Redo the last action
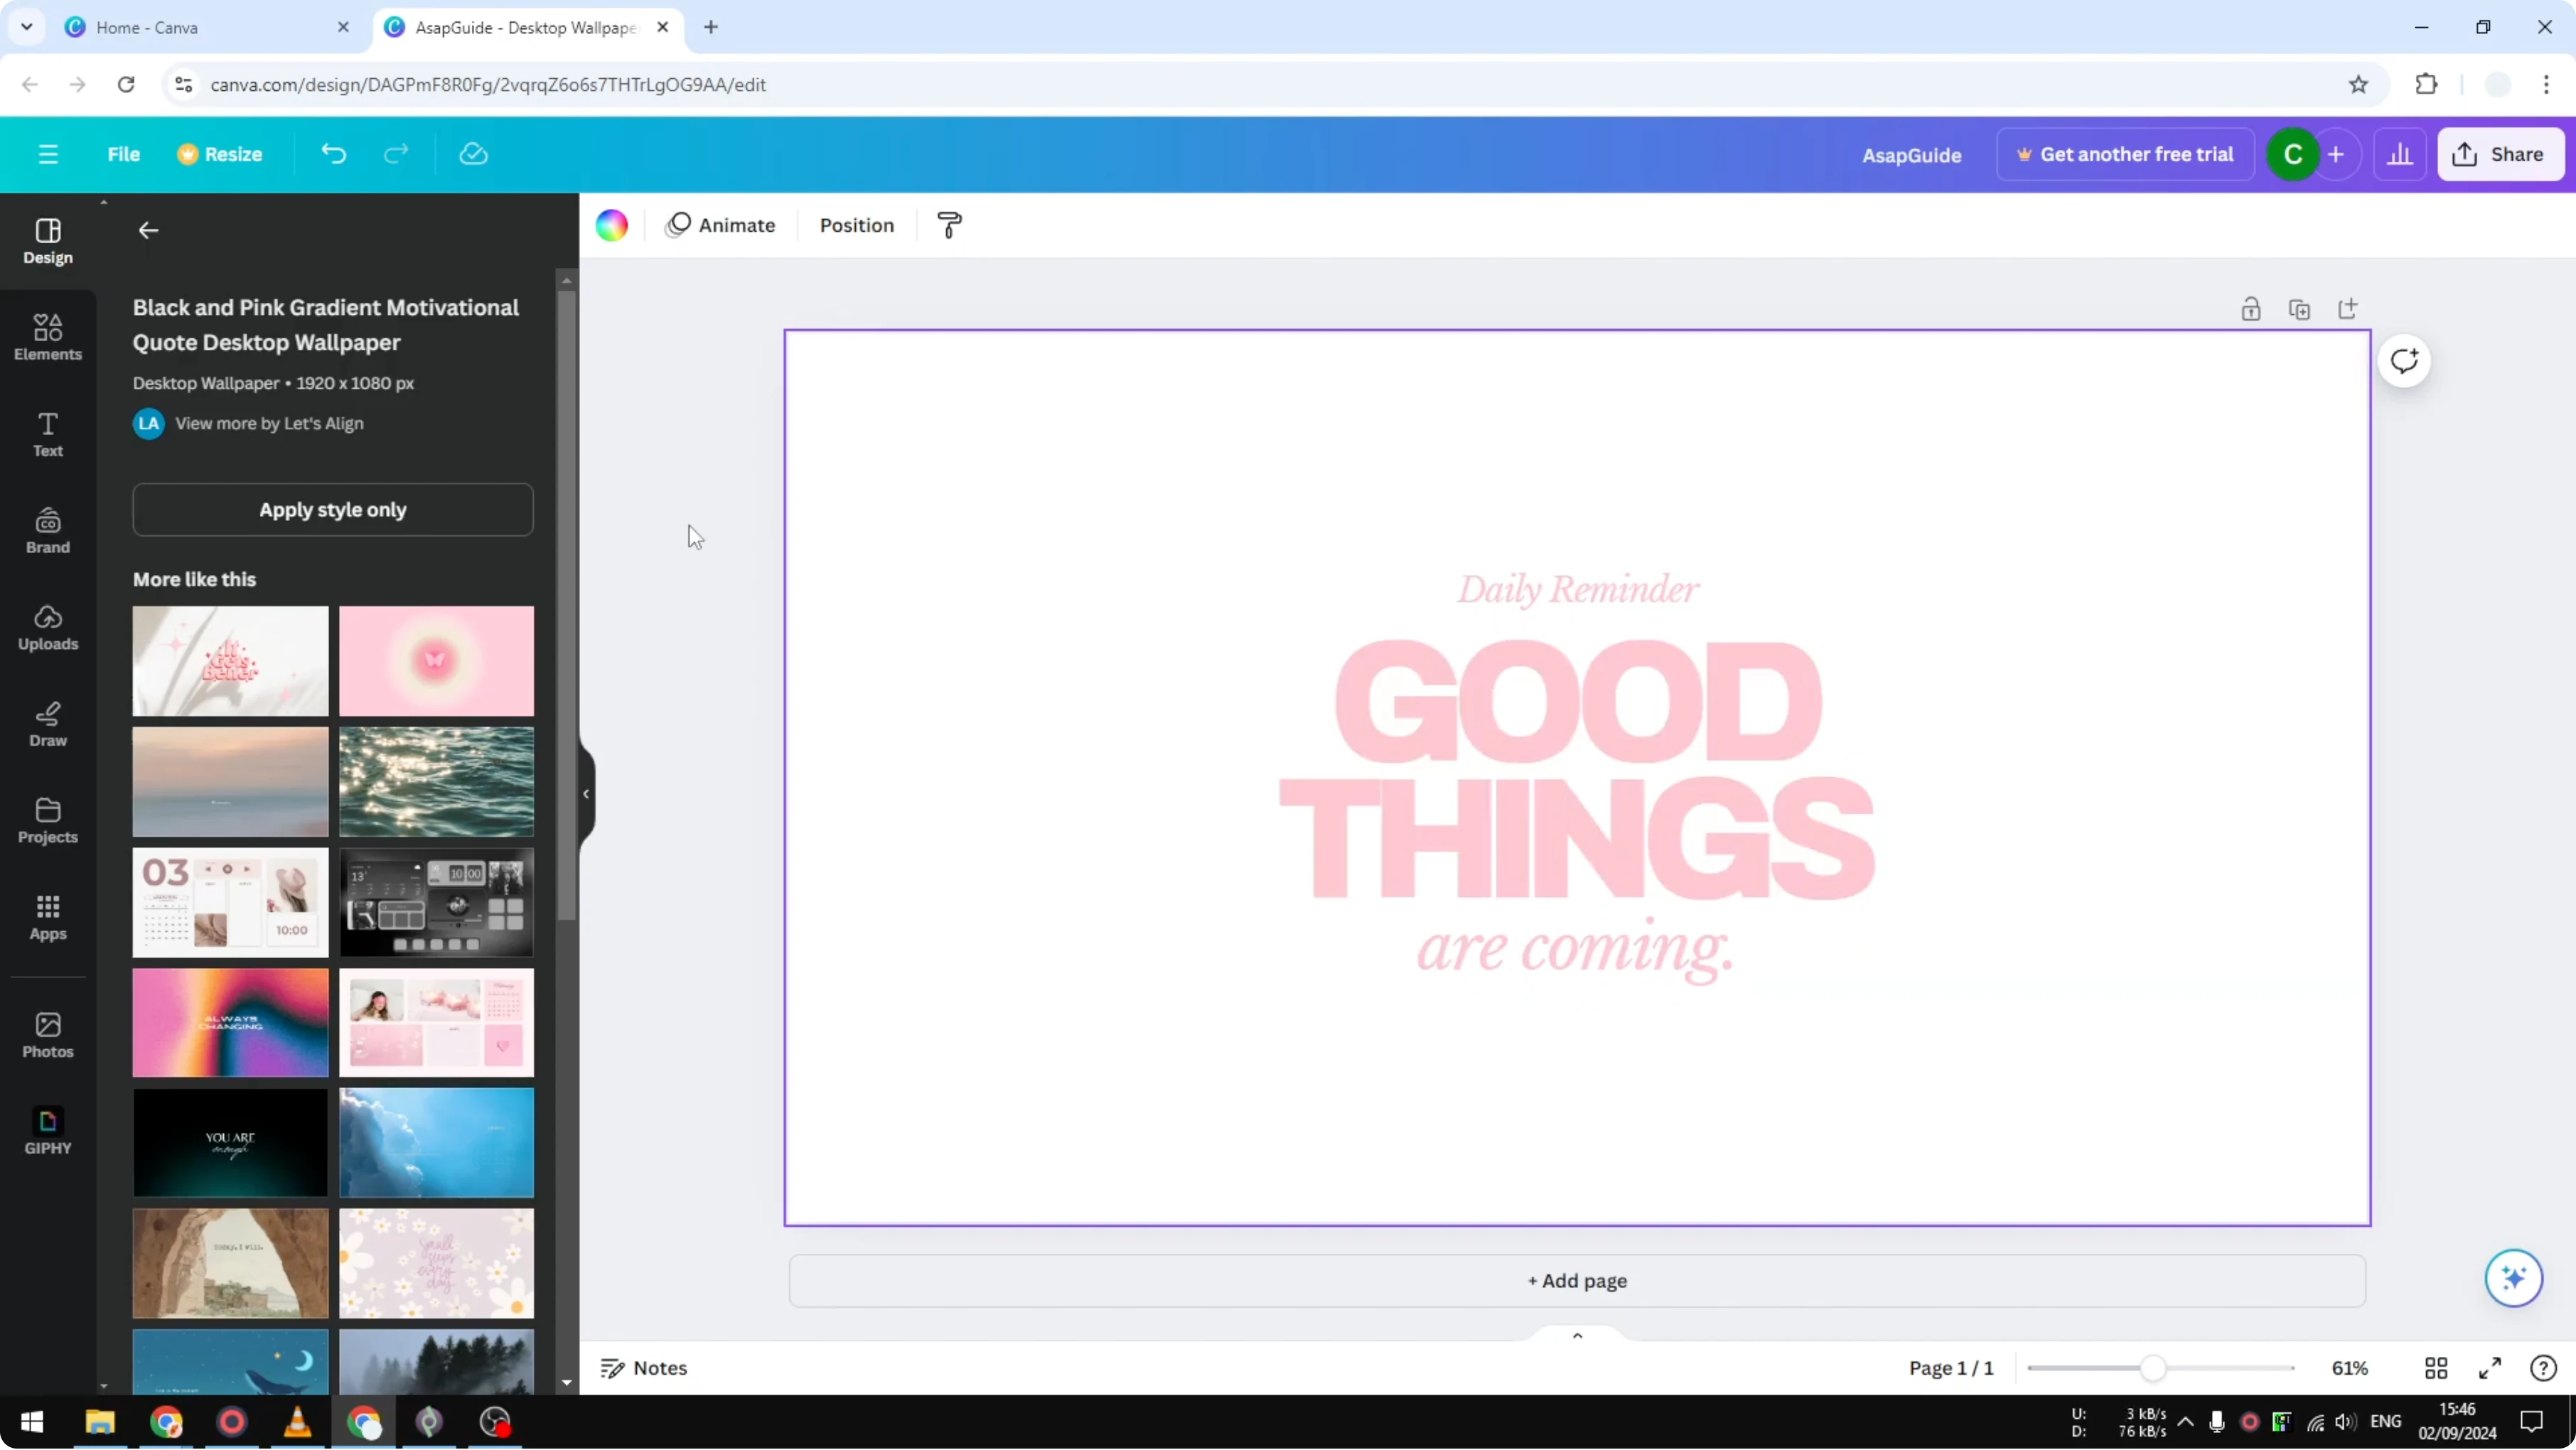 [x=396, y=154]
